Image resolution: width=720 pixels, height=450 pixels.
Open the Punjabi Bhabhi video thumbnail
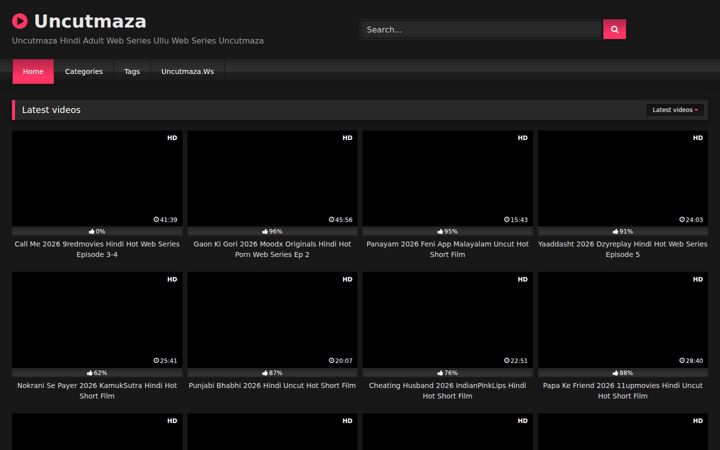(x=272, y=320)
